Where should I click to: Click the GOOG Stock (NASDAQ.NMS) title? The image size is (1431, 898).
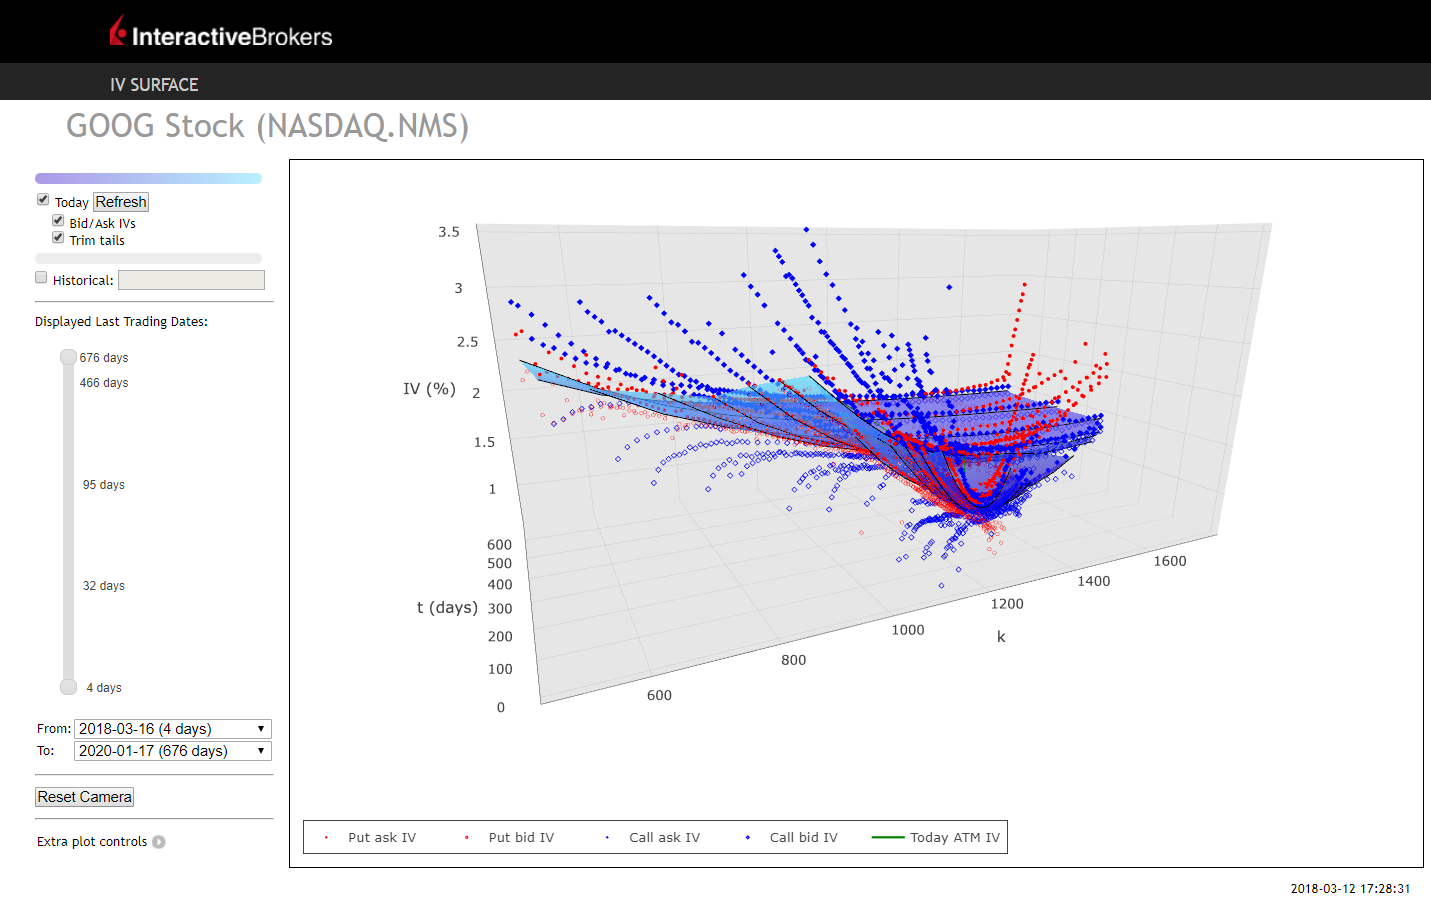(267, 126)
